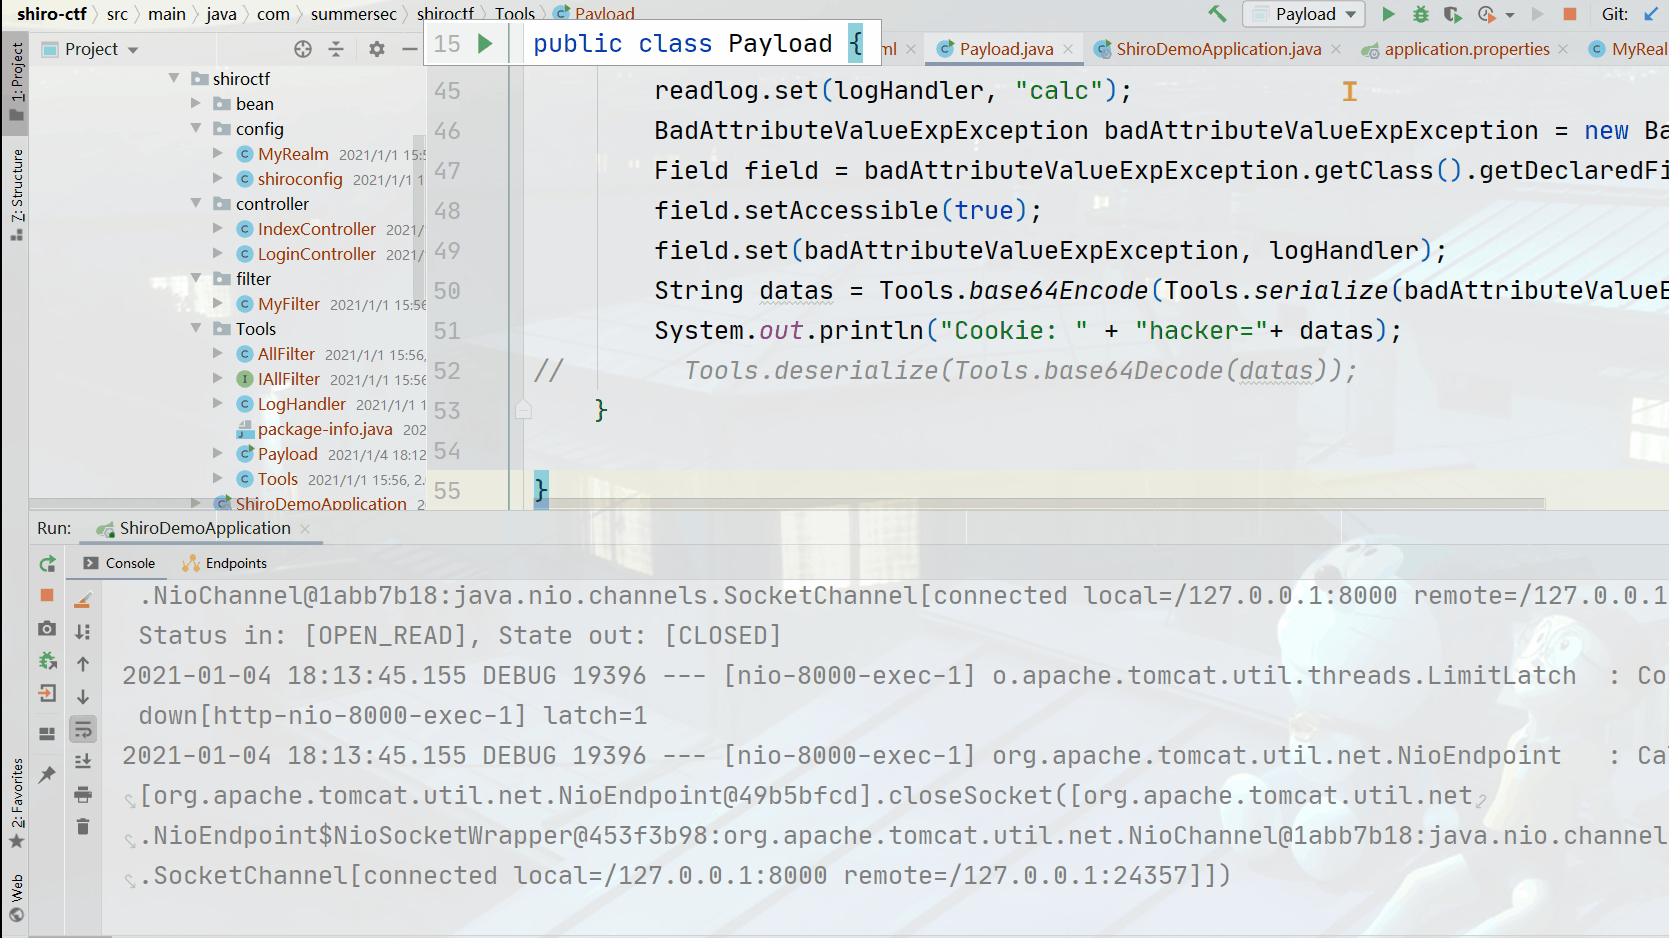The width and height of the screenshot is (1669, 938).
Task: Close the ShiroDemoApplication run tab
Action: click(305, 529)
